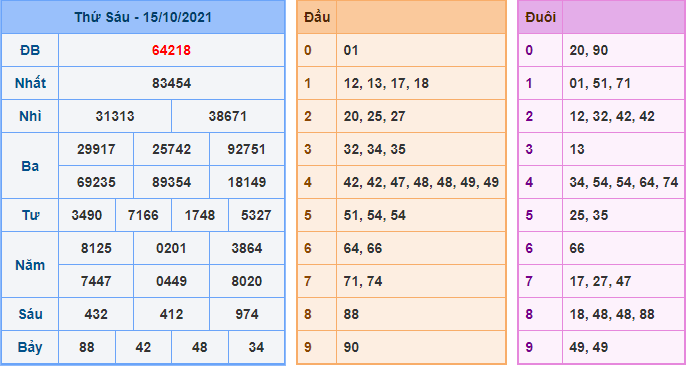This screenshot has width=686, height=366.
Task: Click Đầu values '71, 74'
Action: tap(363, 281)
